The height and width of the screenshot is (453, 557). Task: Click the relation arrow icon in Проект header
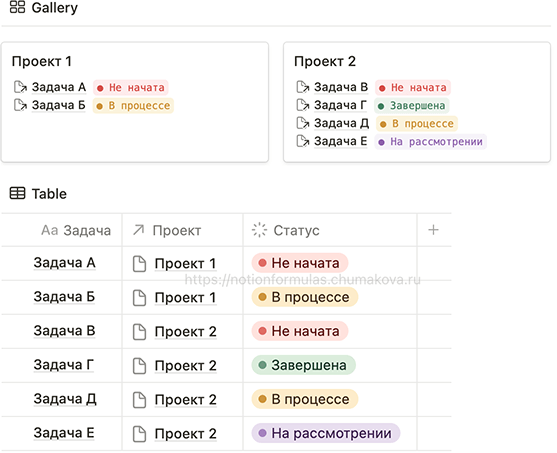139,230
